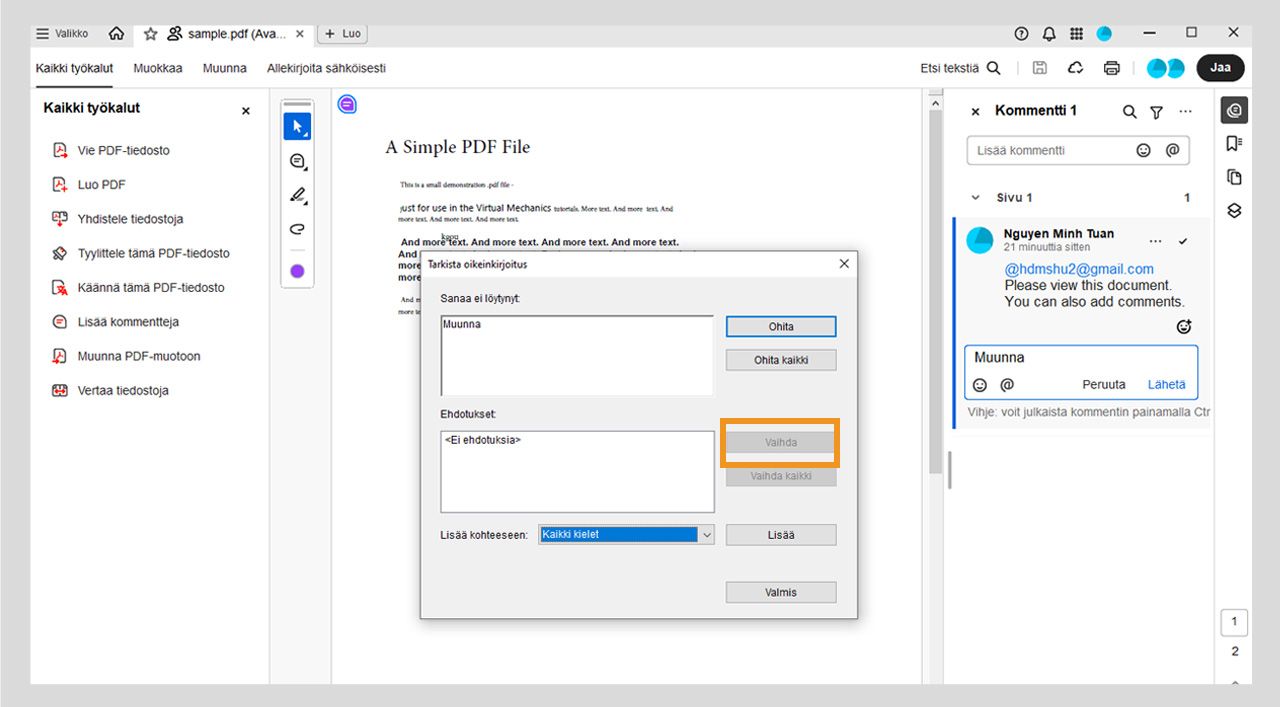
Task: Open the Muokkaa tab
Action: pyautogui.click(x=158, y=68)
